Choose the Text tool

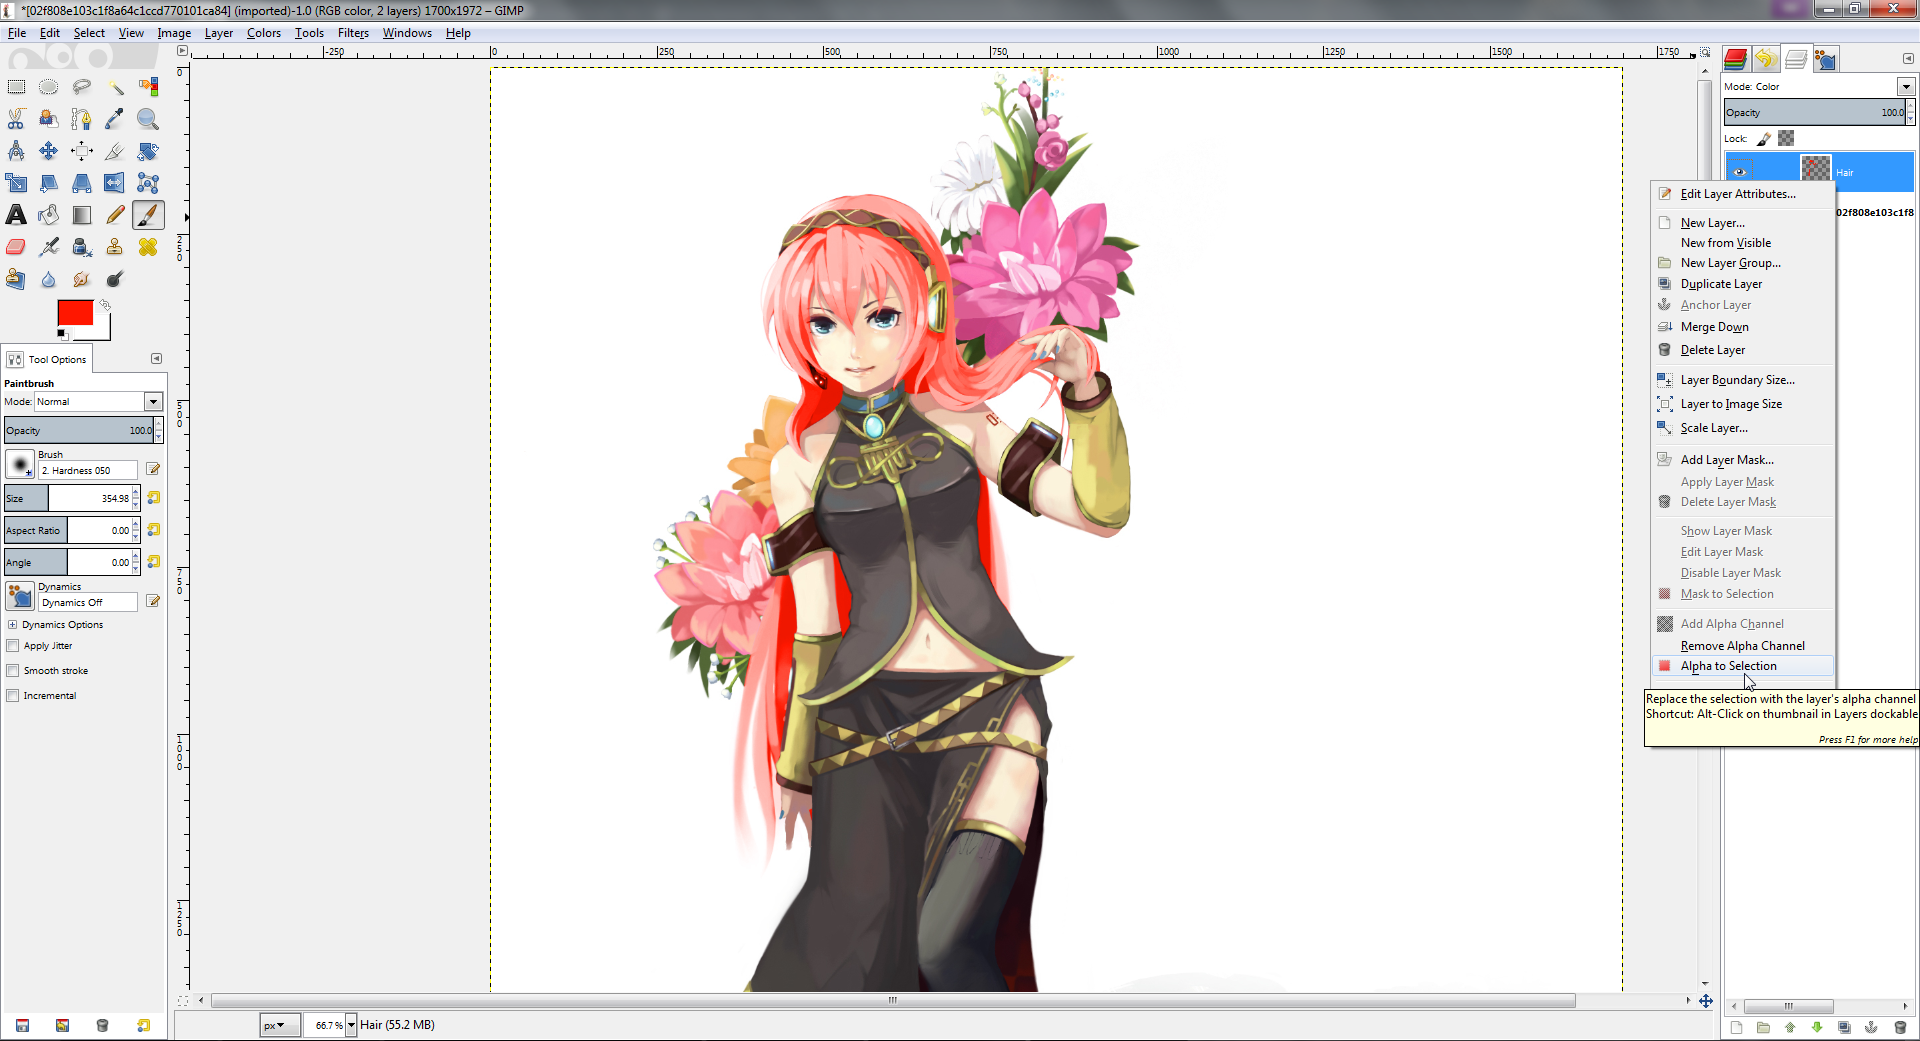click(x=16, y=215)
